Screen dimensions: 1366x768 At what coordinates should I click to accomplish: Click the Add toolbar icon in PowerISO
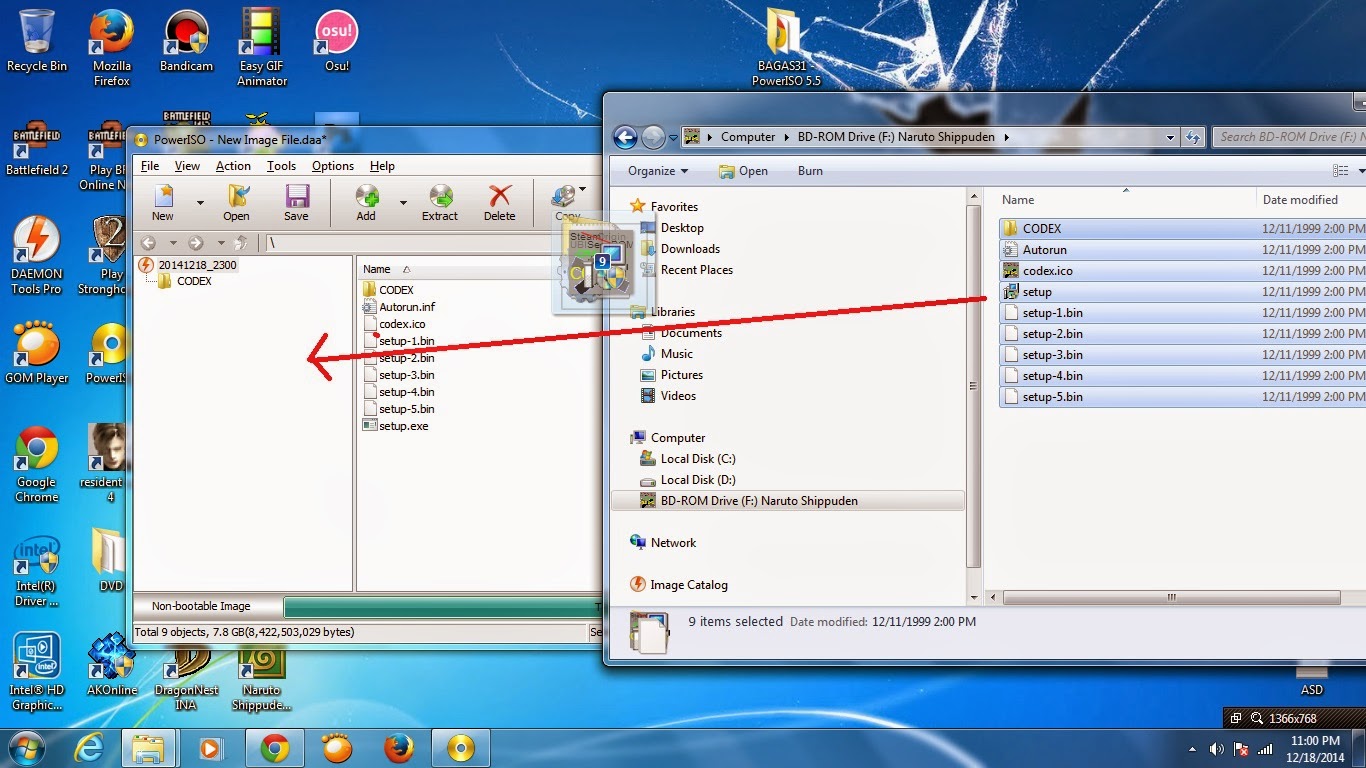367,202
